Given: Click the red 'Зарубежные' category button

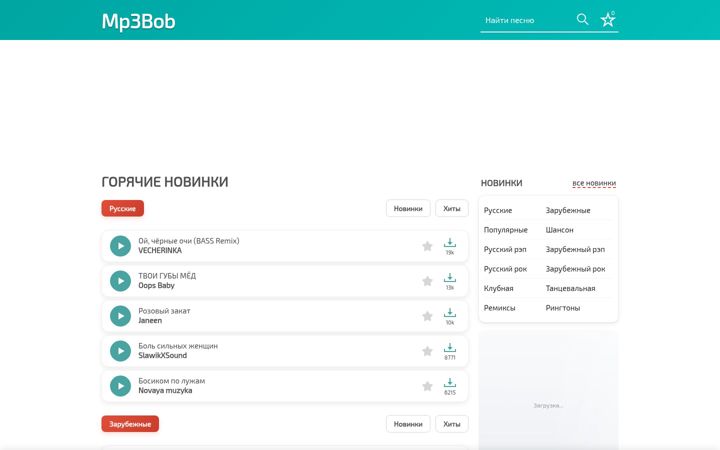Looking at the screenshot, I should [x=130, y=424].
